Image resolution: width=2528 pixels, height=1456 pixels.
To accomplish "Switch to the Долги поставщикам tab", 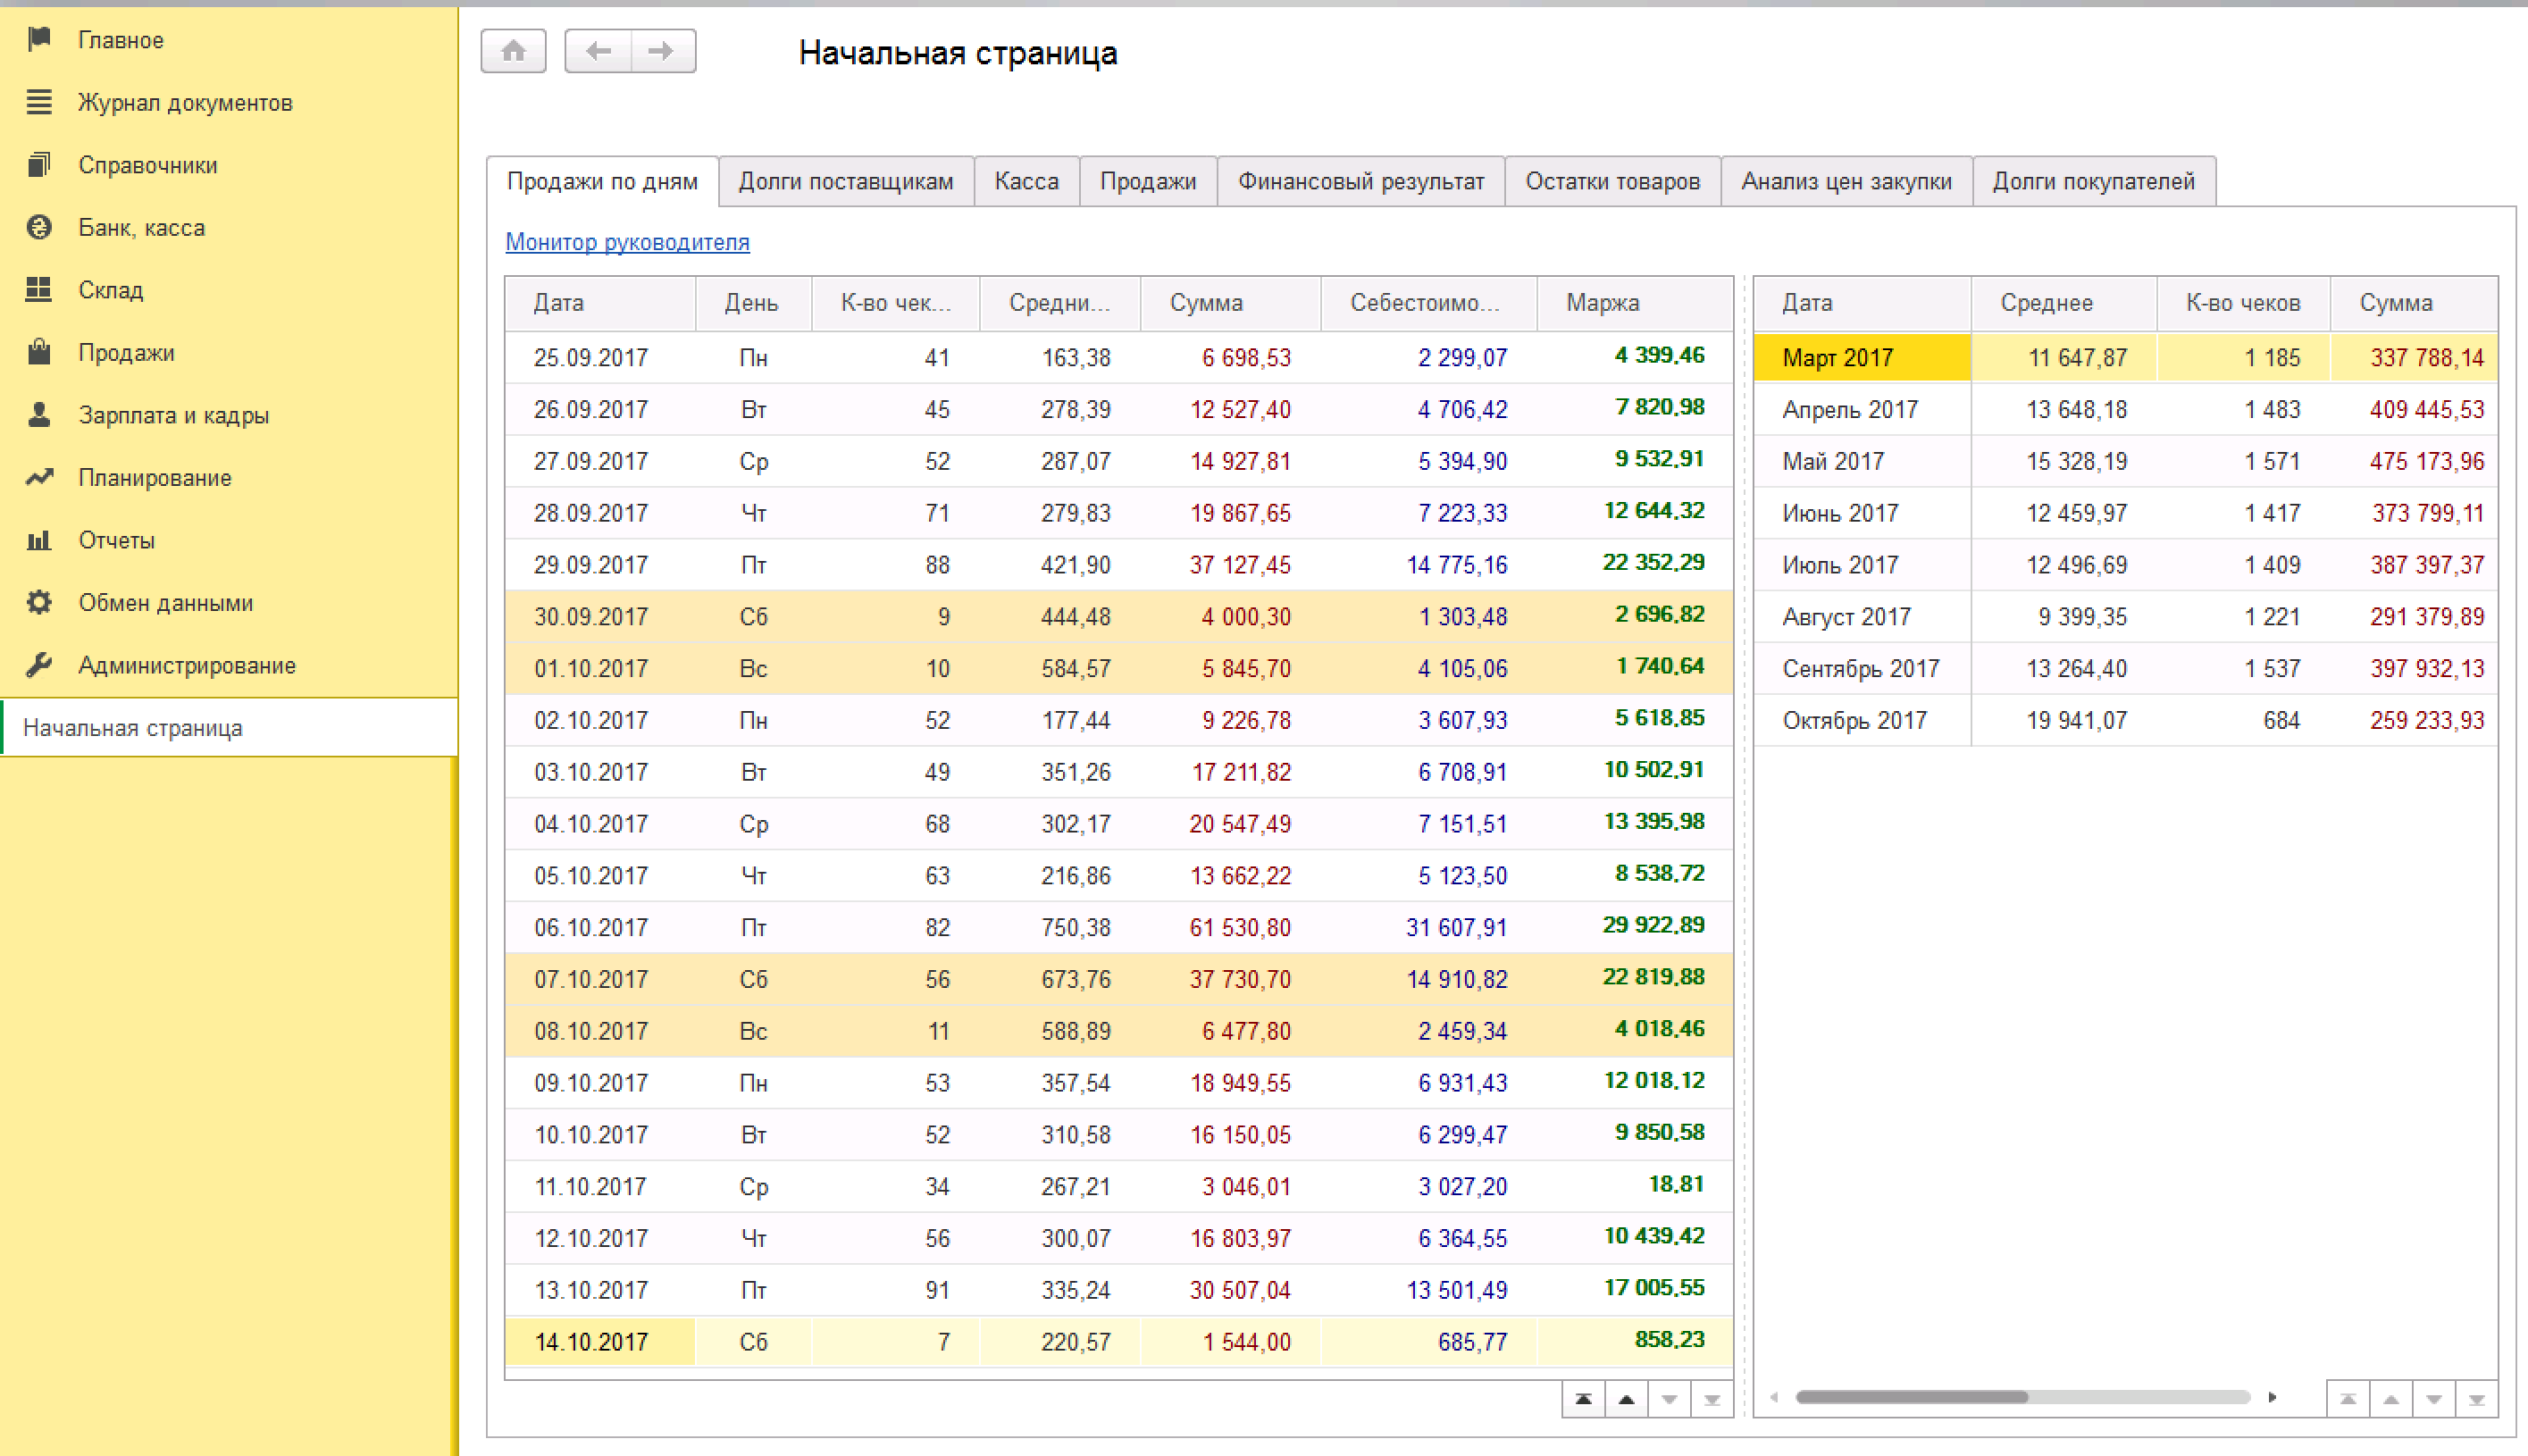I will point(845,181).
